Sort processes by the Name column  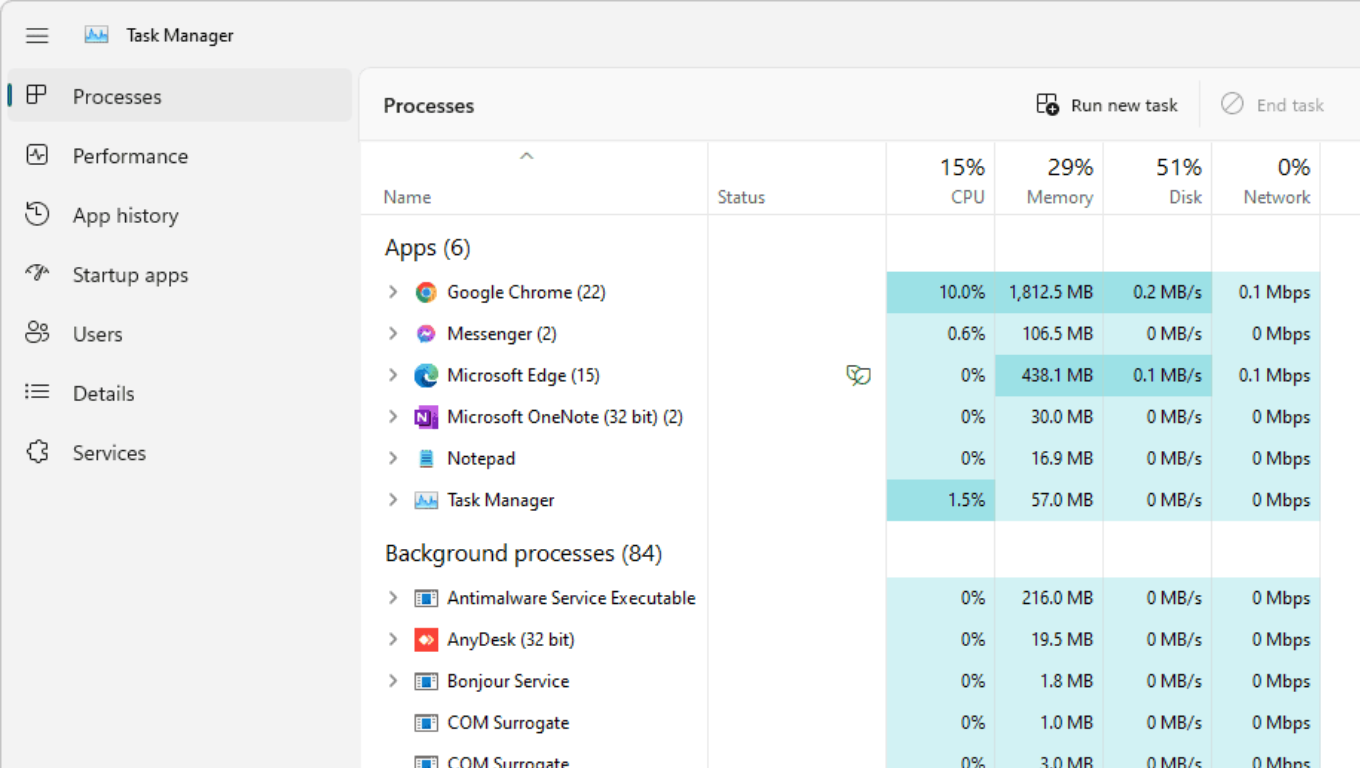coord(407,197)
